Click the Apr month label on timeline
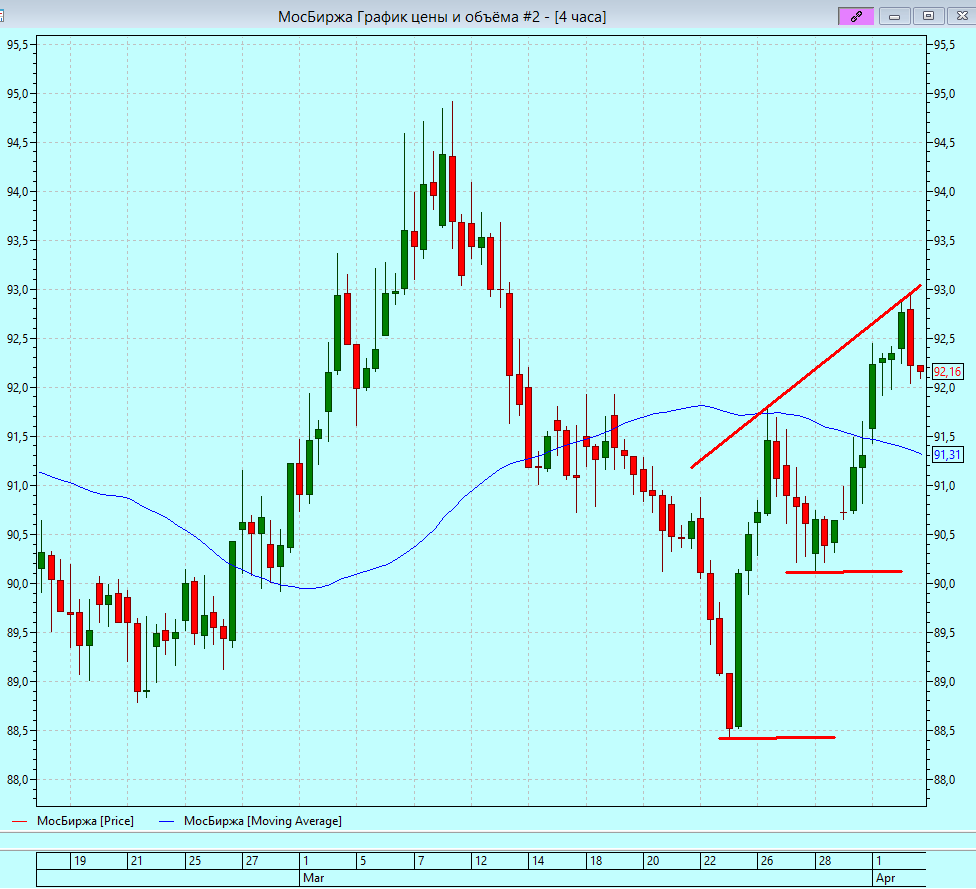The height and width of the screenshot is (889, 976). [x=885, y=878]
